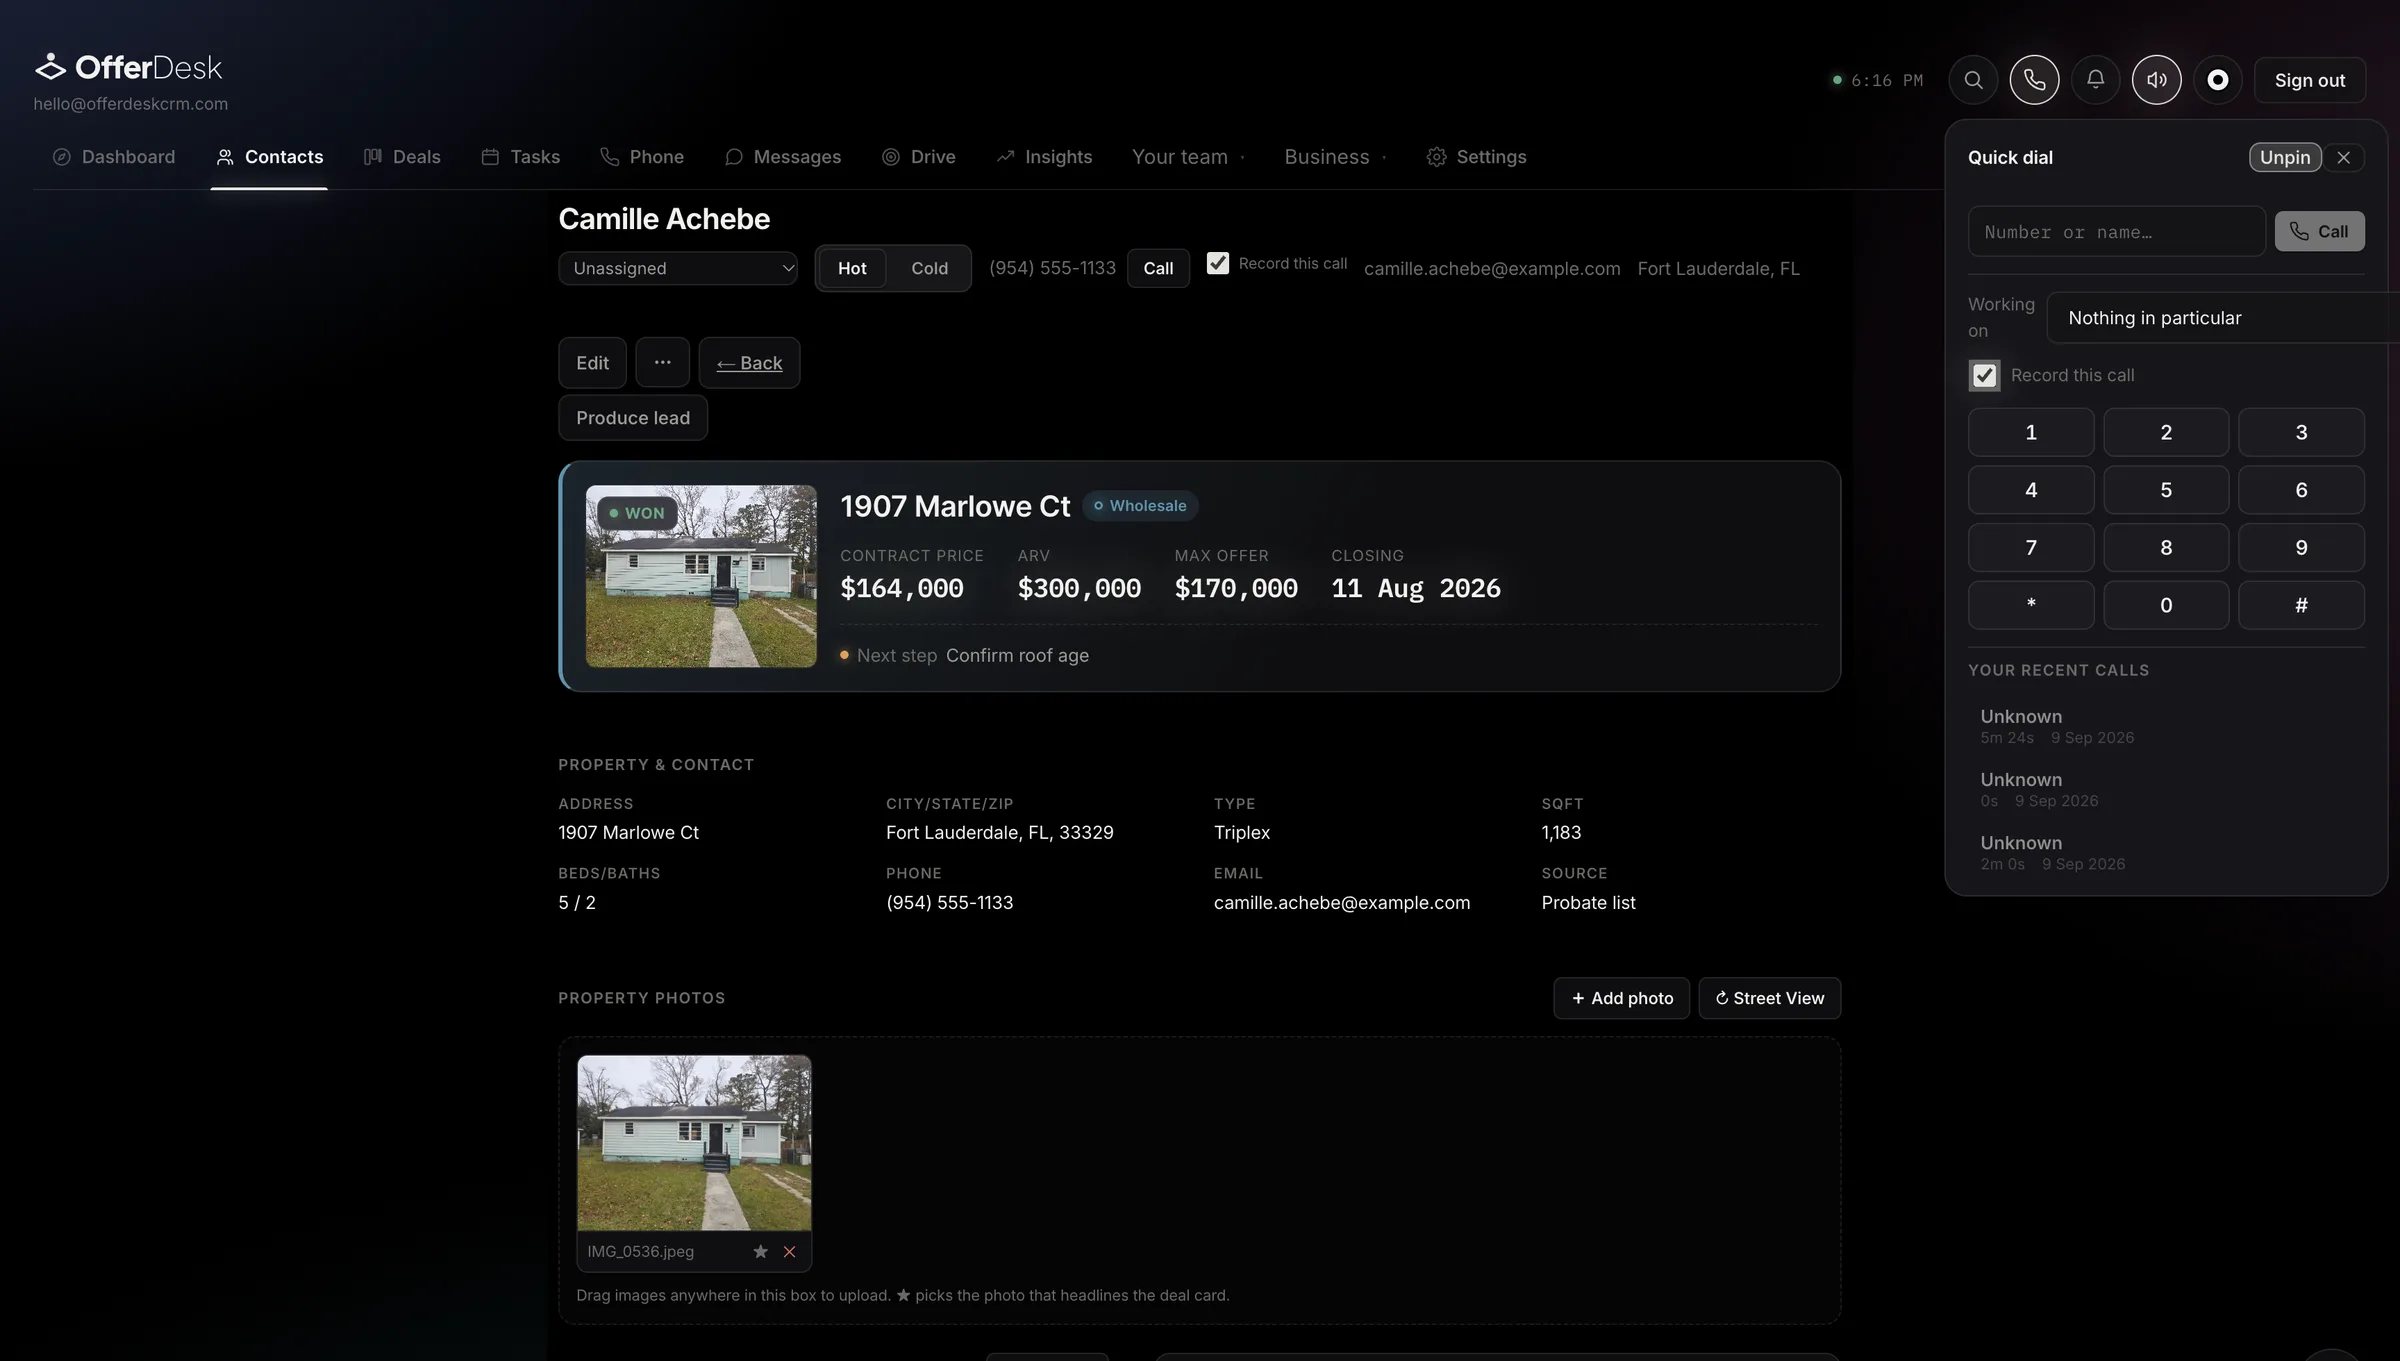The width and height of the screenshot is (2400, 1361).
Task: Open the Working on dropdown
Action: pos(2222,318)
